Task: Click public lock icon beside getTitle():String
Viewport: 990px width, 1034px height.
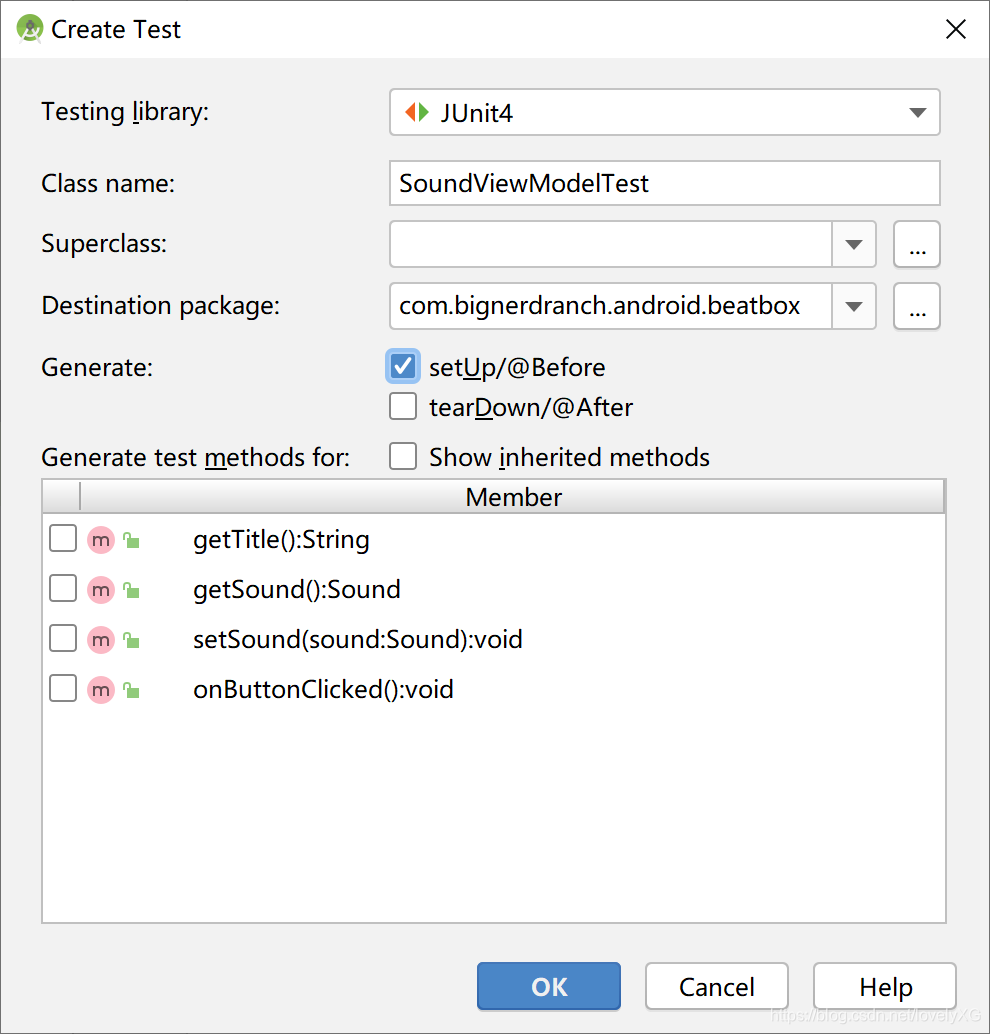Action: click(x=131, y=540)
